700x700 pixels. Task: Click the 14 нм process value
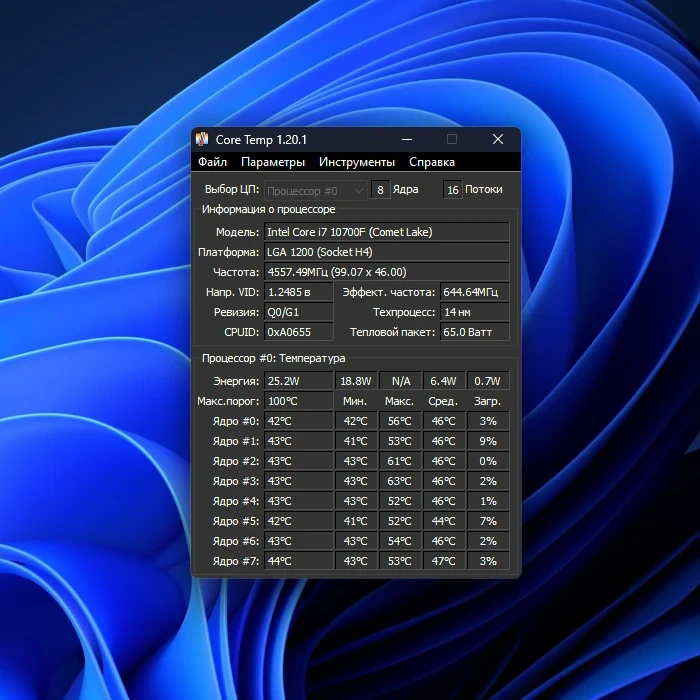pyautogui.click(x=475, y=312)
